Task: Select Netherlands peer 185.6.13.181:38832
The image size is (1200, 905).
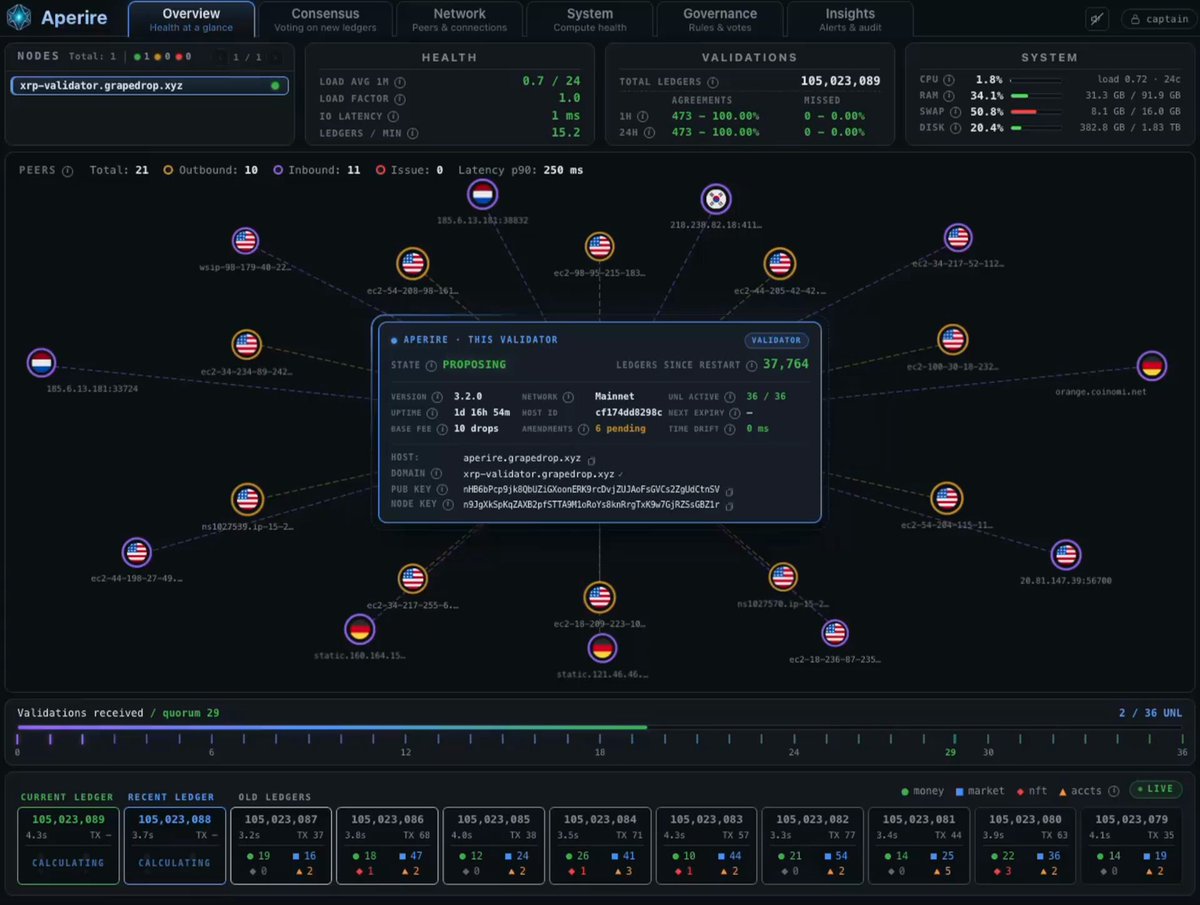Action: point(483,194)
